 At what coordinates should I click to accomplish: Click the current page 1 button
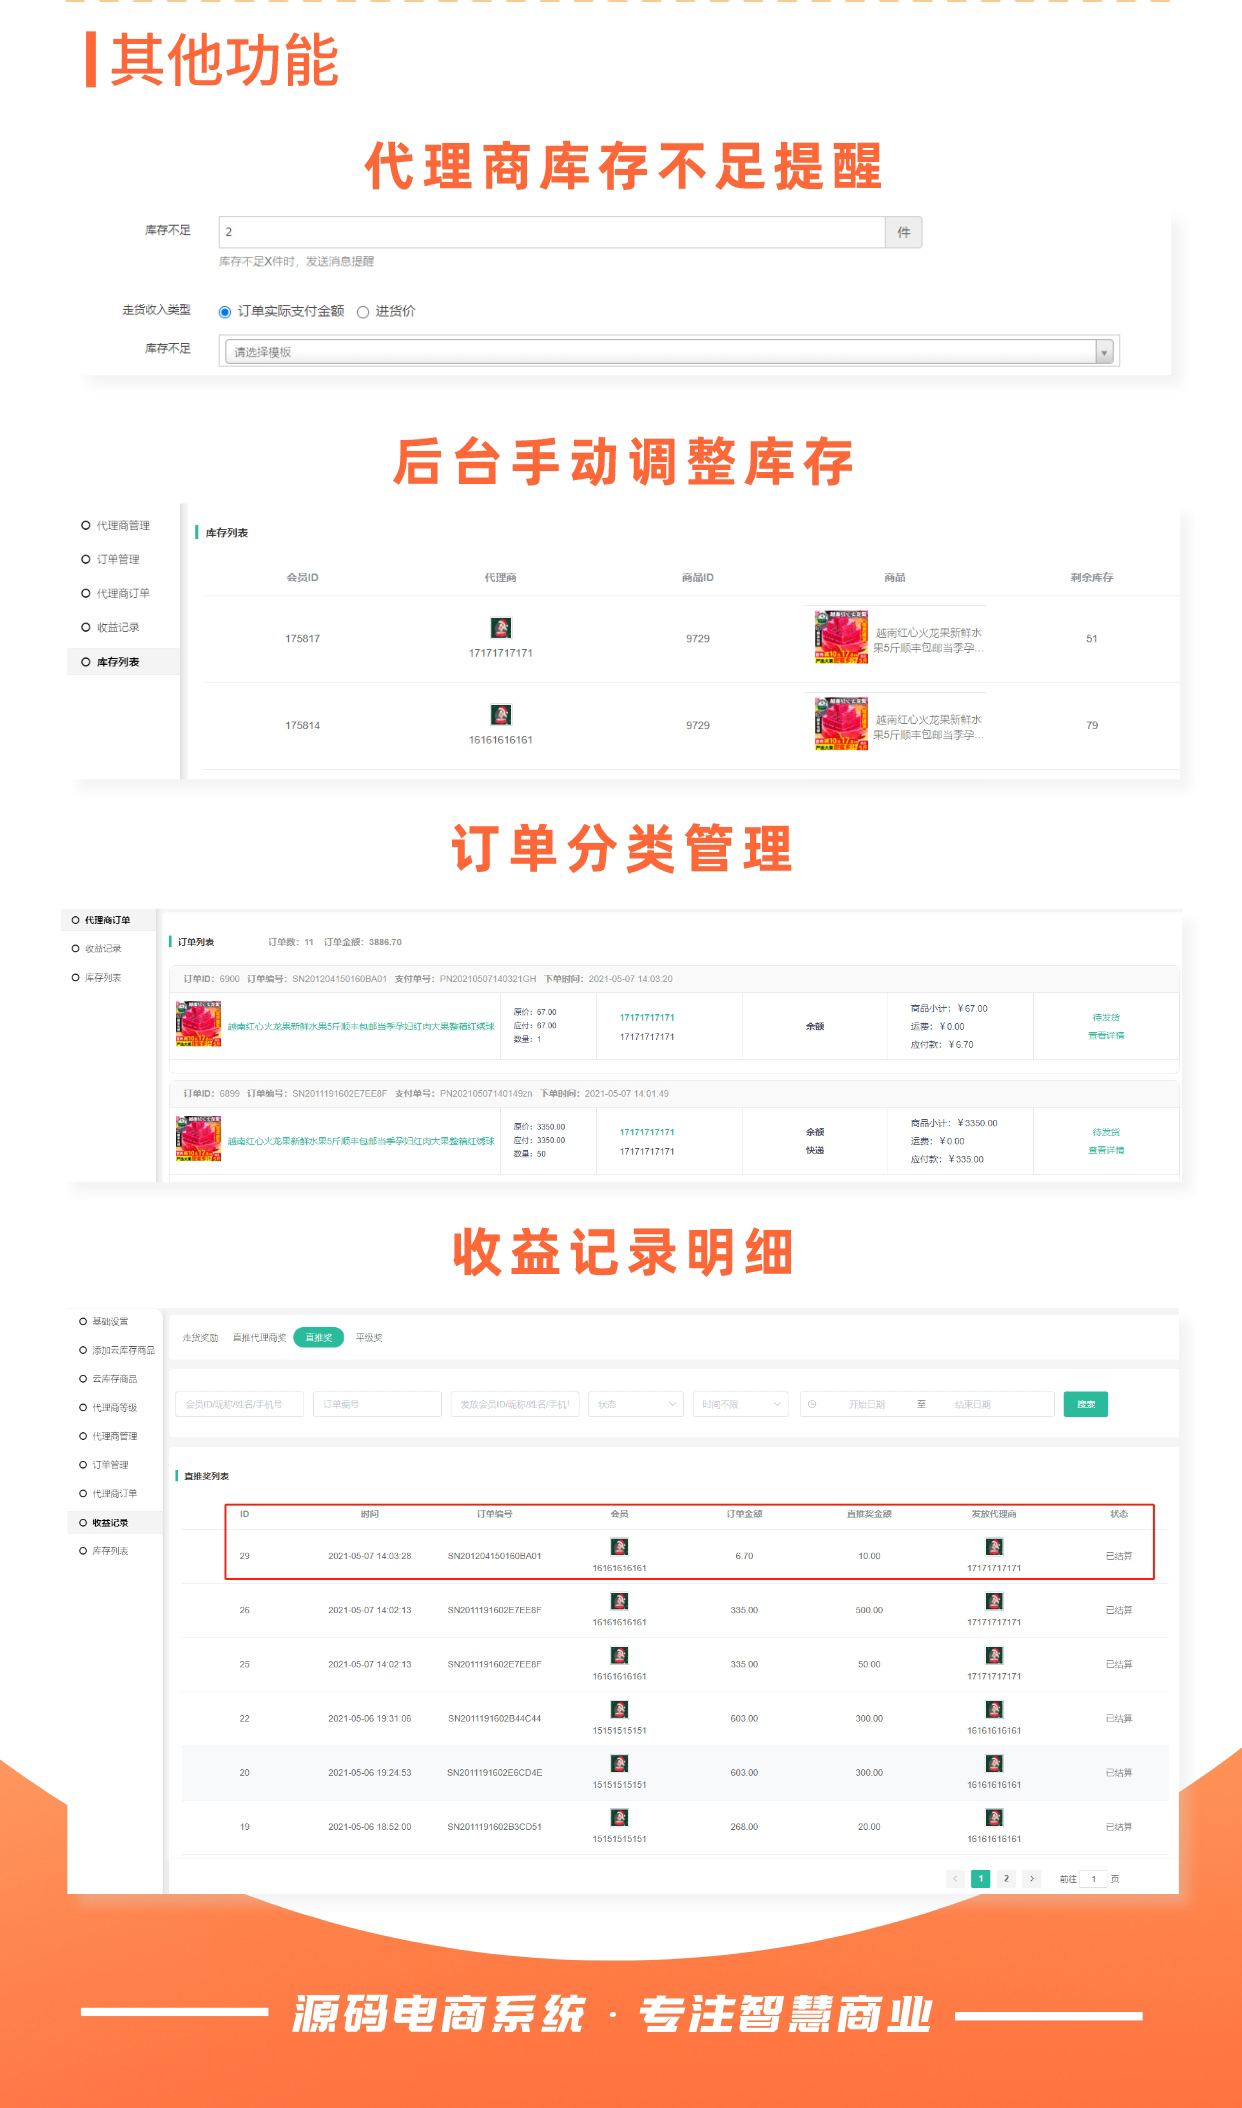click(981, 1878)
